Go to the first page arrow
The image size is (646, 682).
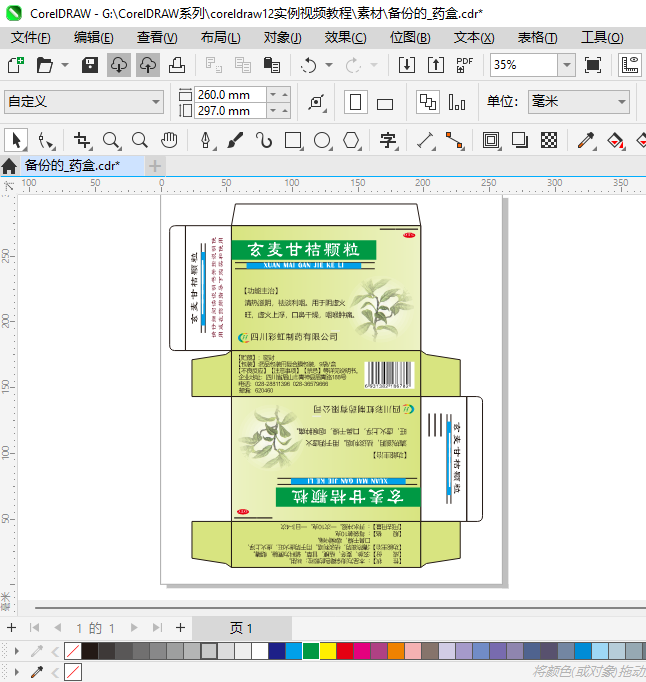coord(34,628)
